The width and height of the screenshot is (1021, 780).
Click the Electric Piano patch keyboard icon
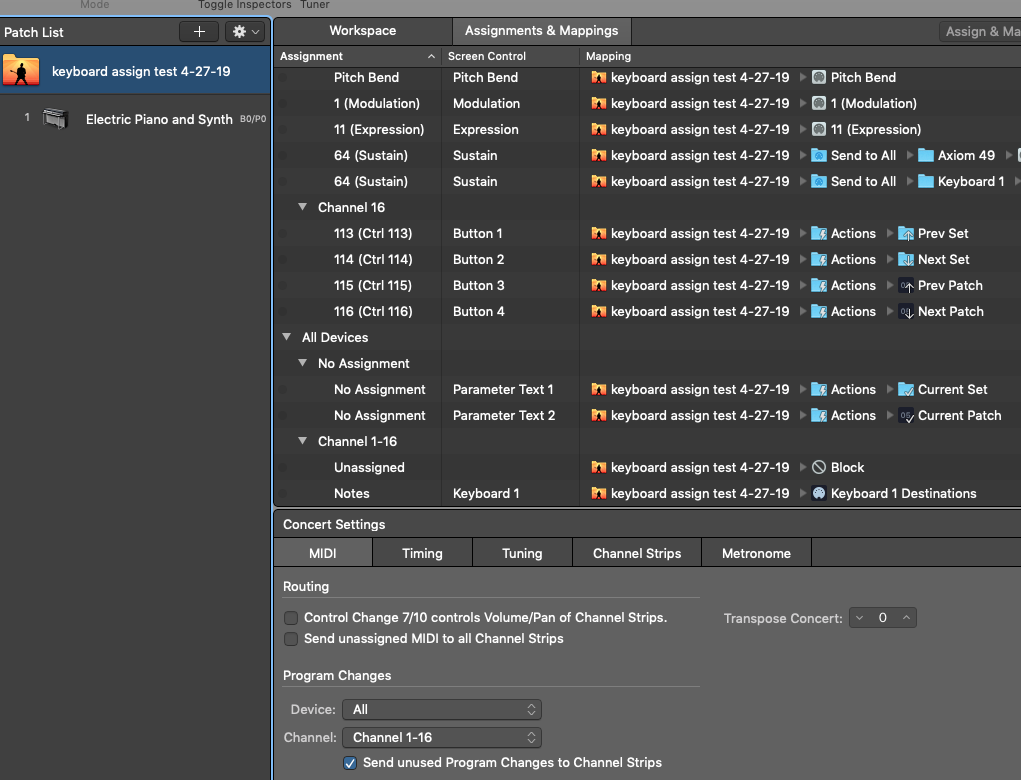pos(55,119)
